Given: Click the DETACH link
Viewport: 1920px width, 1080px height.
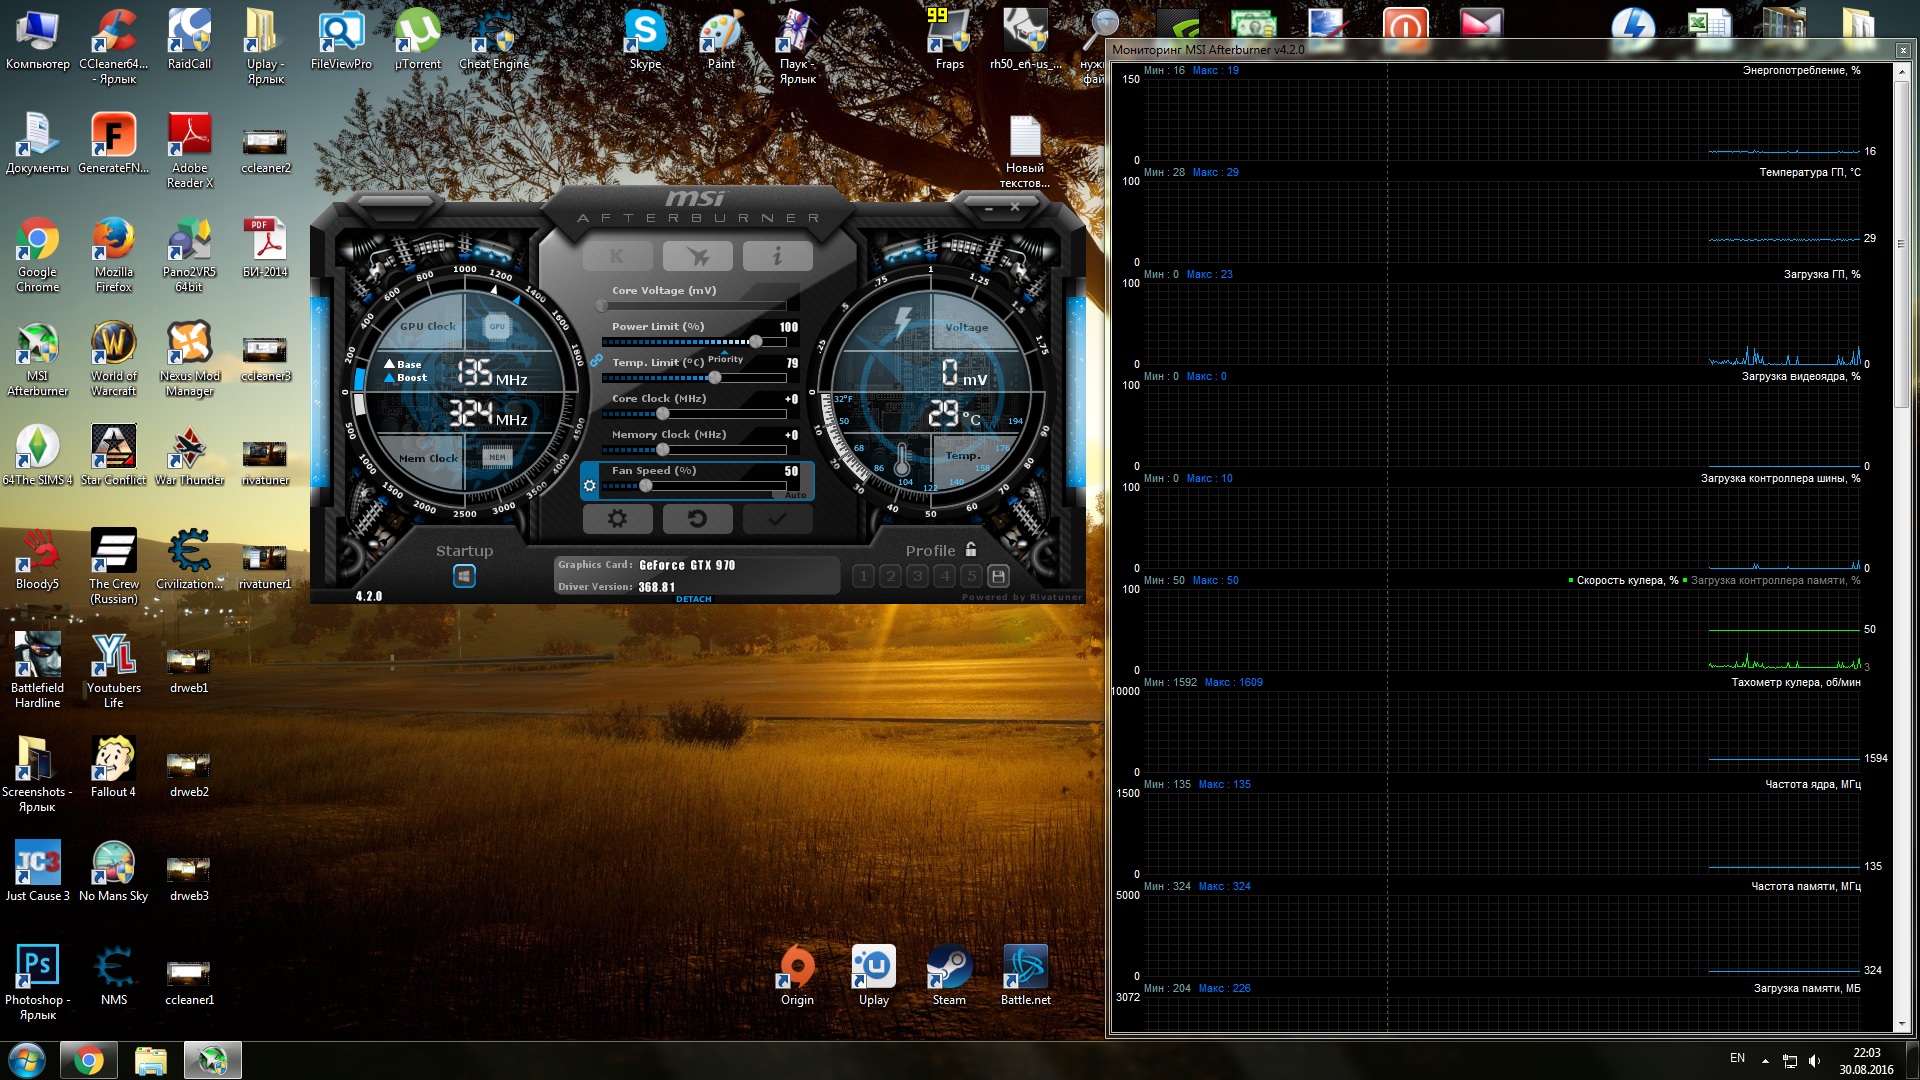Looking at the screenshot, I should click(693, 599).
